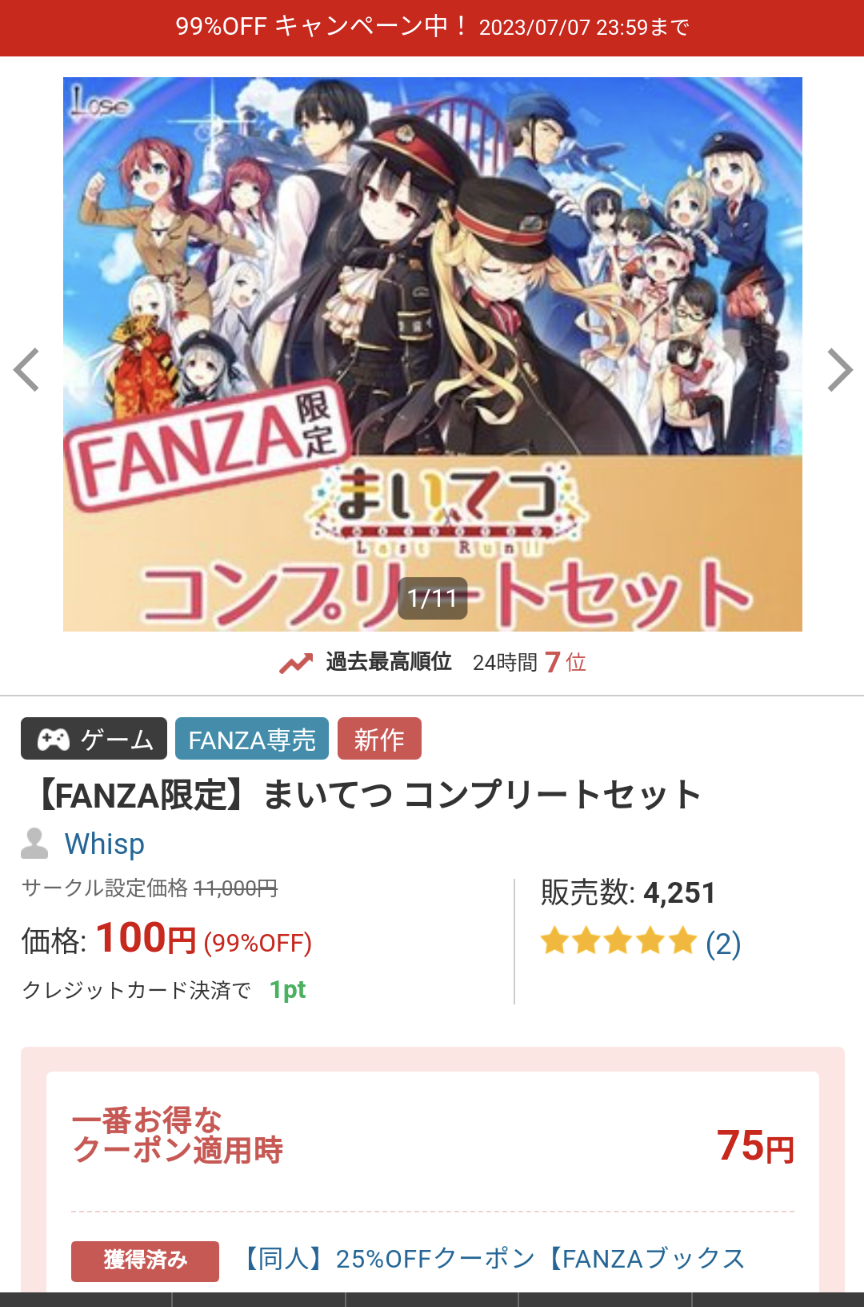Select the 新作 tag
Viewport: 864px width, 1307px height.
379,739
